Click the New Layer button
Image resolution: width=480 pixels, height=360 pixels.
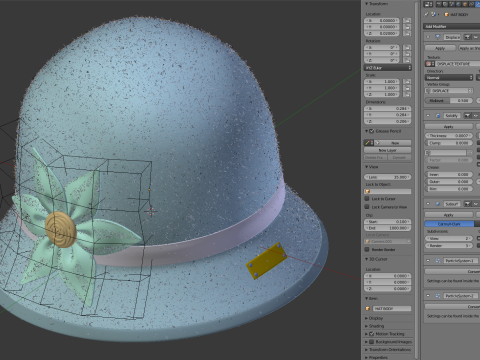(387, 150)
